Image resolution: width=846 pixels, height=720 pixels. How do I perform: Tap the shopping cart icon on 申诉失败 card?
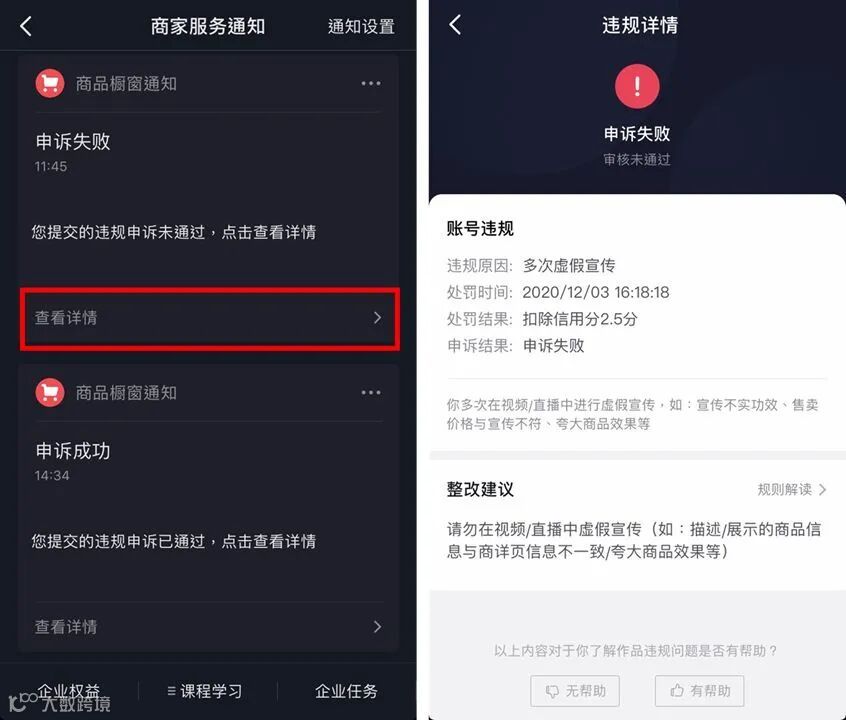click(50, 84)
